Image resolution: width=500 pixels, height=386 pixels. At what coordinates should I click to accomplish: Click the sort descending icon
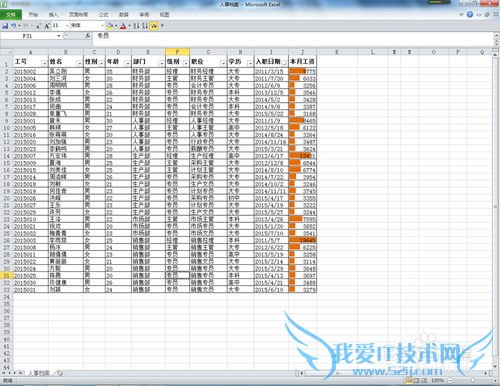145,26
